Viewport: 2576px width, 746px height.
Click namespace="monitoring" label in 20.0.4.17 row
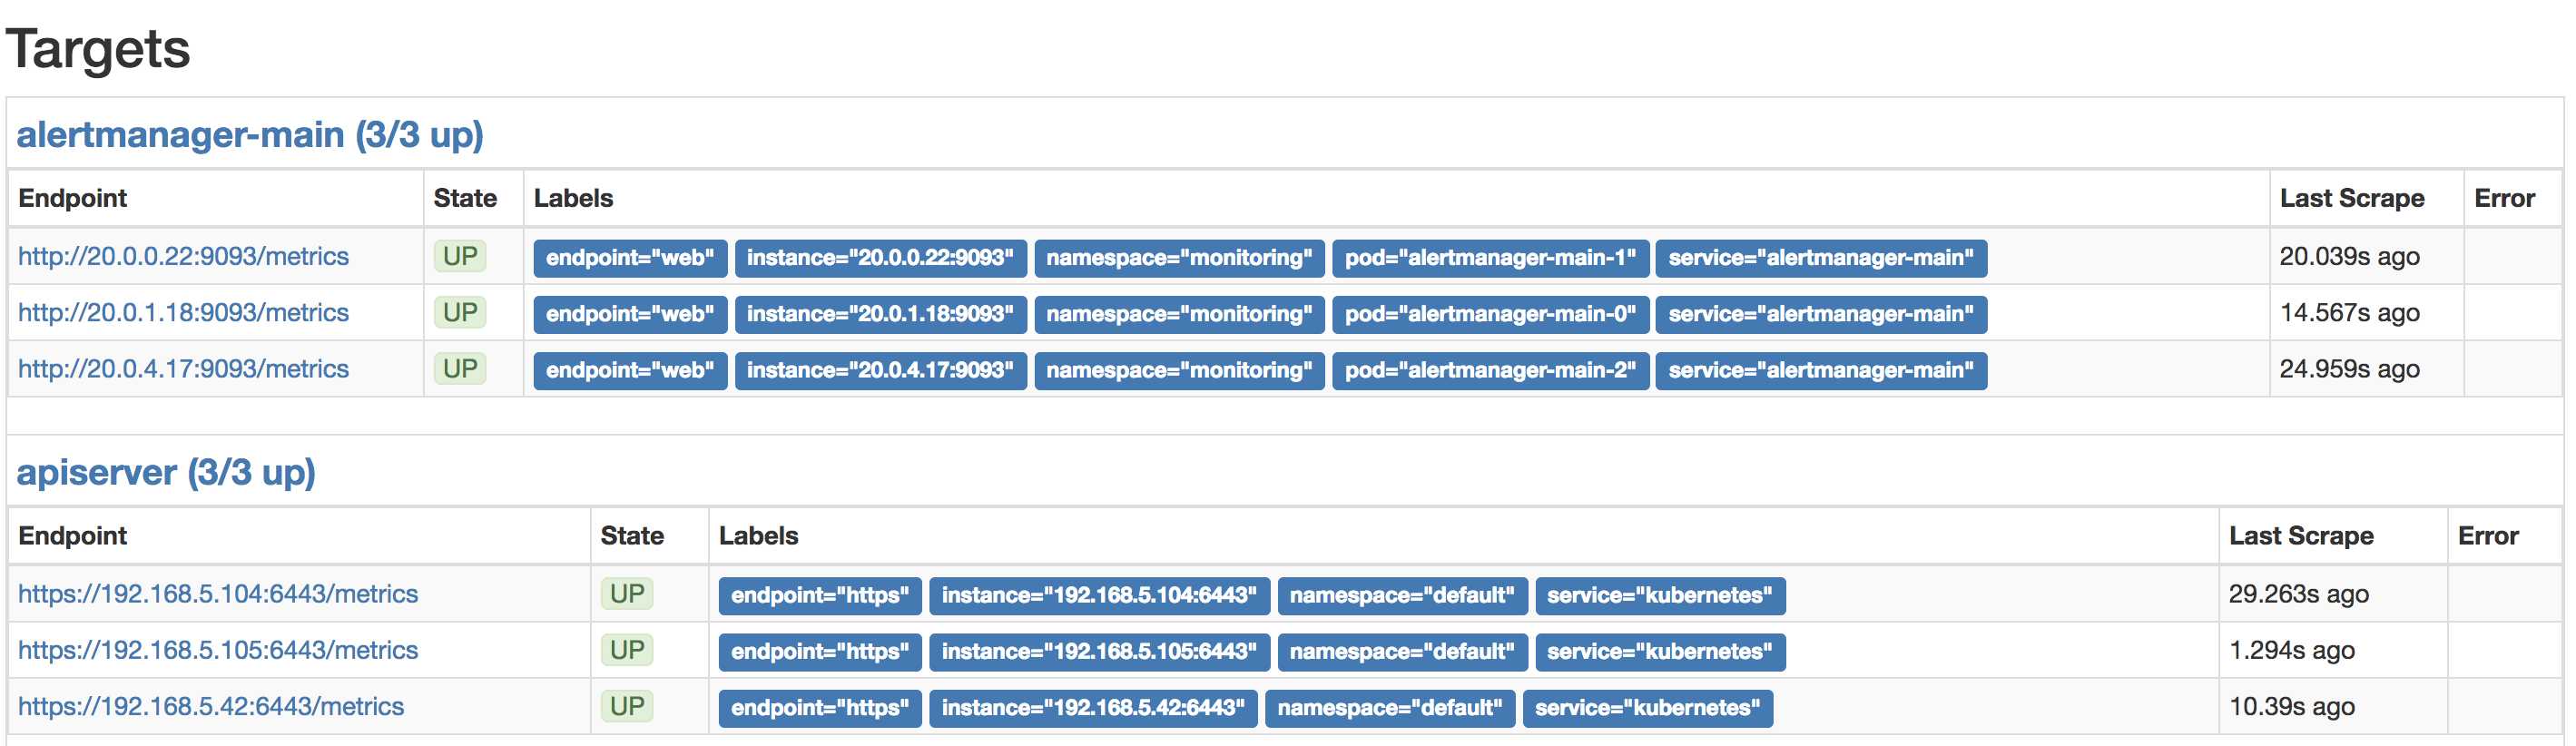coord(1179,370)
